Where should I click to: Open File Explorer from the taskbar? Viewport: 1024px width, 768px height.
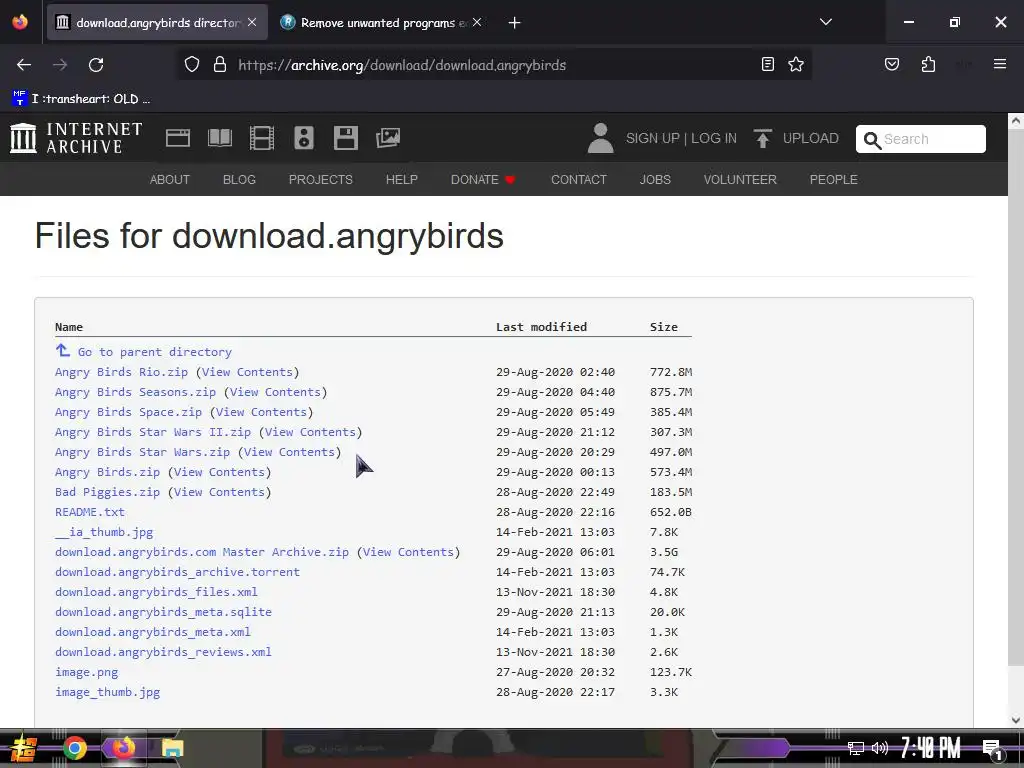tap(172, 748)
